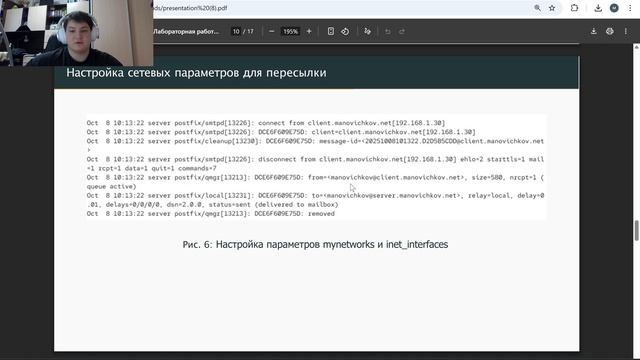The width and height of the screenshot is (640, 360).
Task: Click the redo arrow in PDF toolbar
Action: (402, 31)
